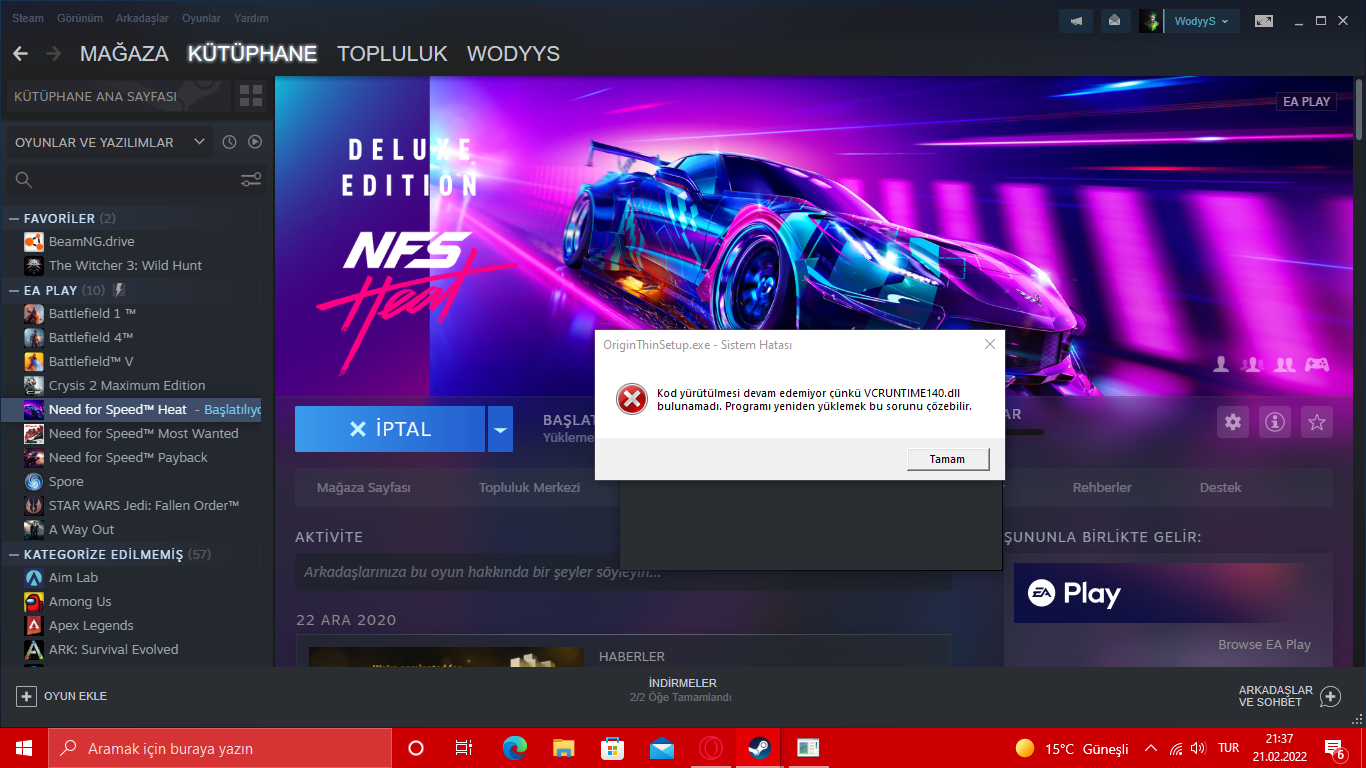
Task: Open Cortana circle on the taskbar
Action: point(416,748)
